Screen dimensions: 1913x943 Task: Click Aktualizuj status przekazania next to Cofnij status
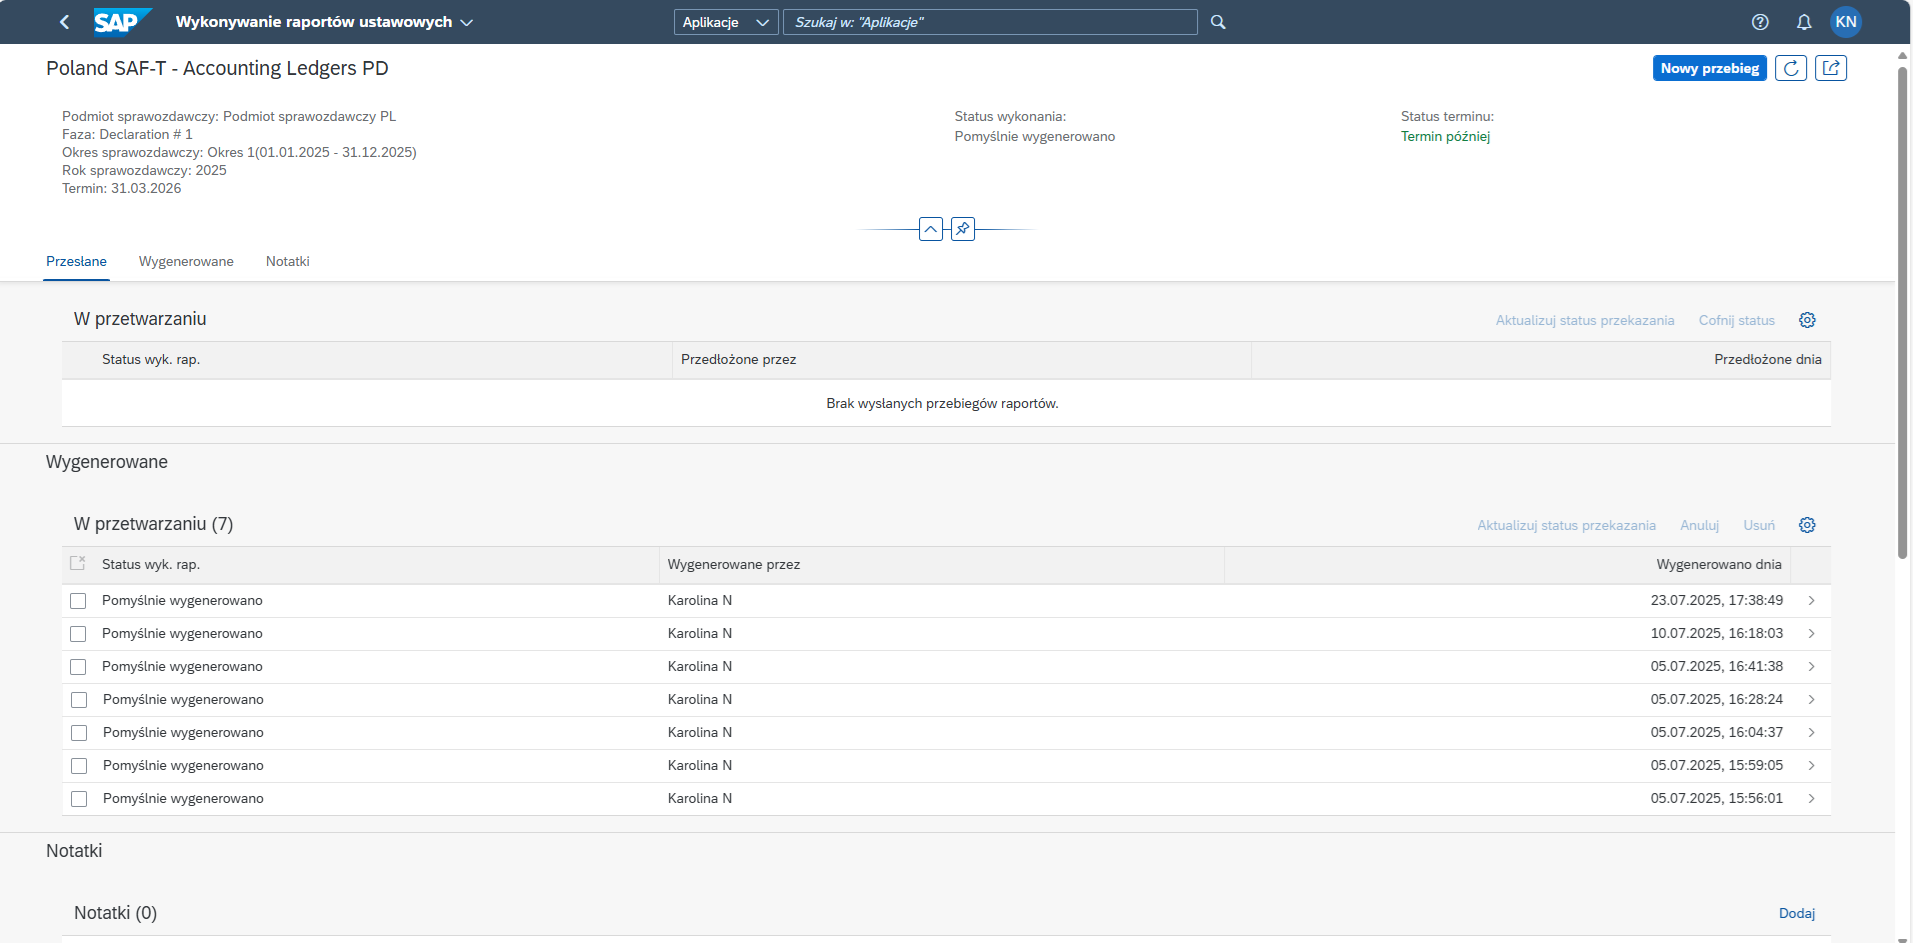(x=1585, y=320)
